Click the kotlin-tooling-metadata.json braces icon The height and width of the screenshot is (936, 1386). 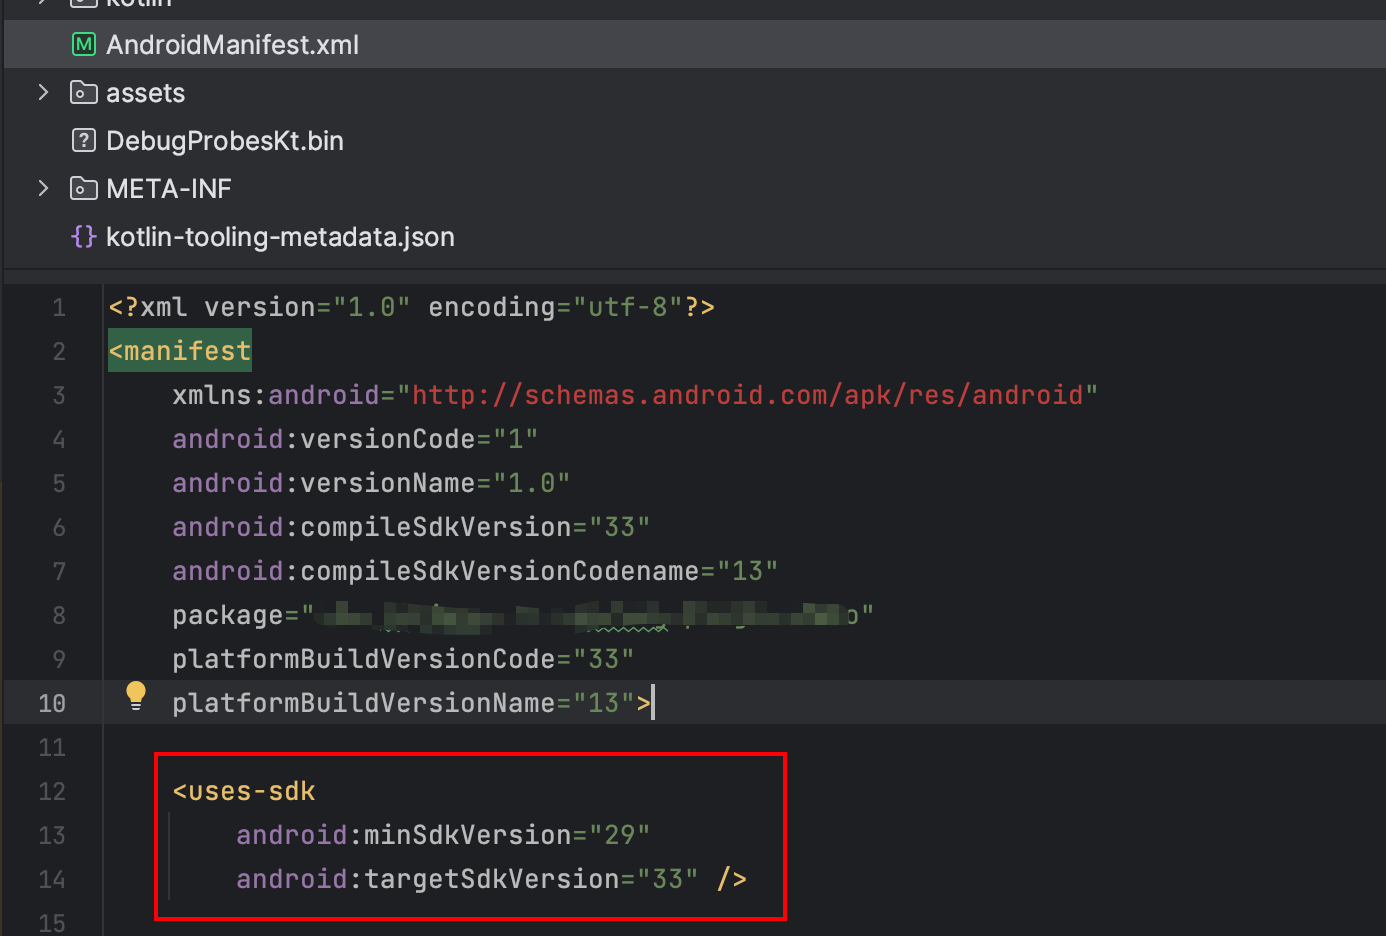point(84,236)
